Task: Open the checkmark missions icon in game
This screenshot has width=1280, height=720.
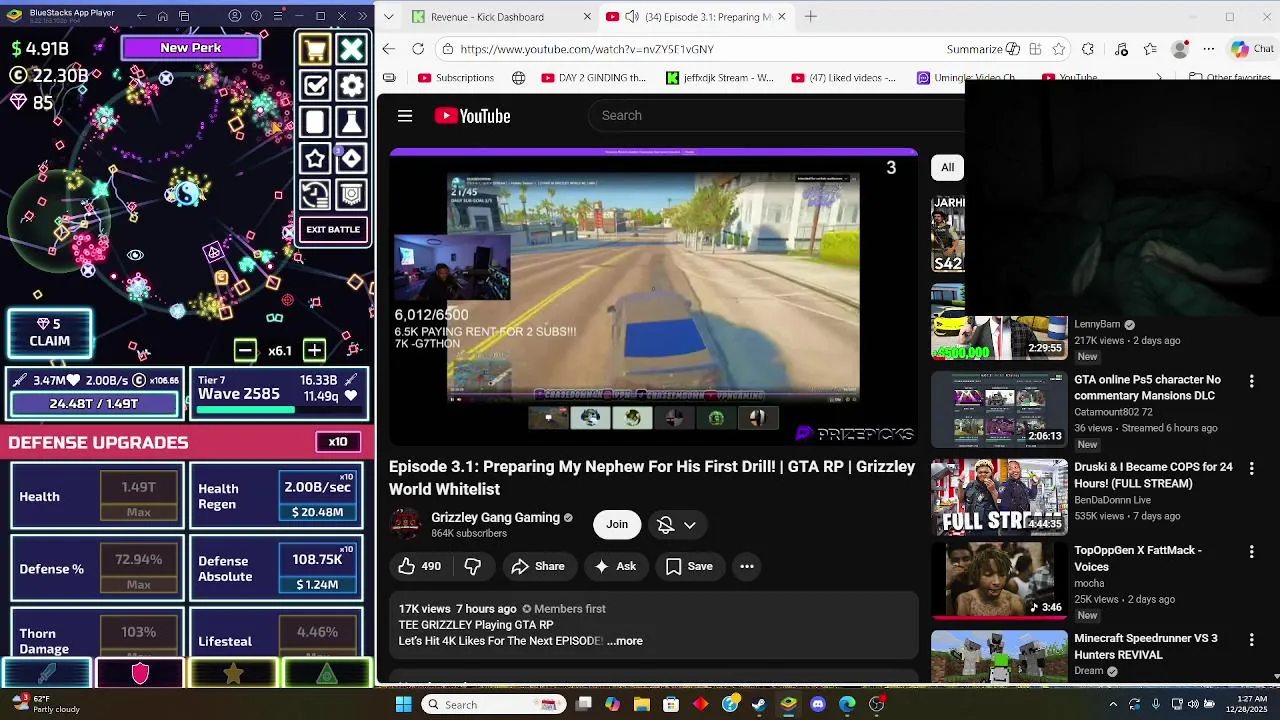Action: 315,85
